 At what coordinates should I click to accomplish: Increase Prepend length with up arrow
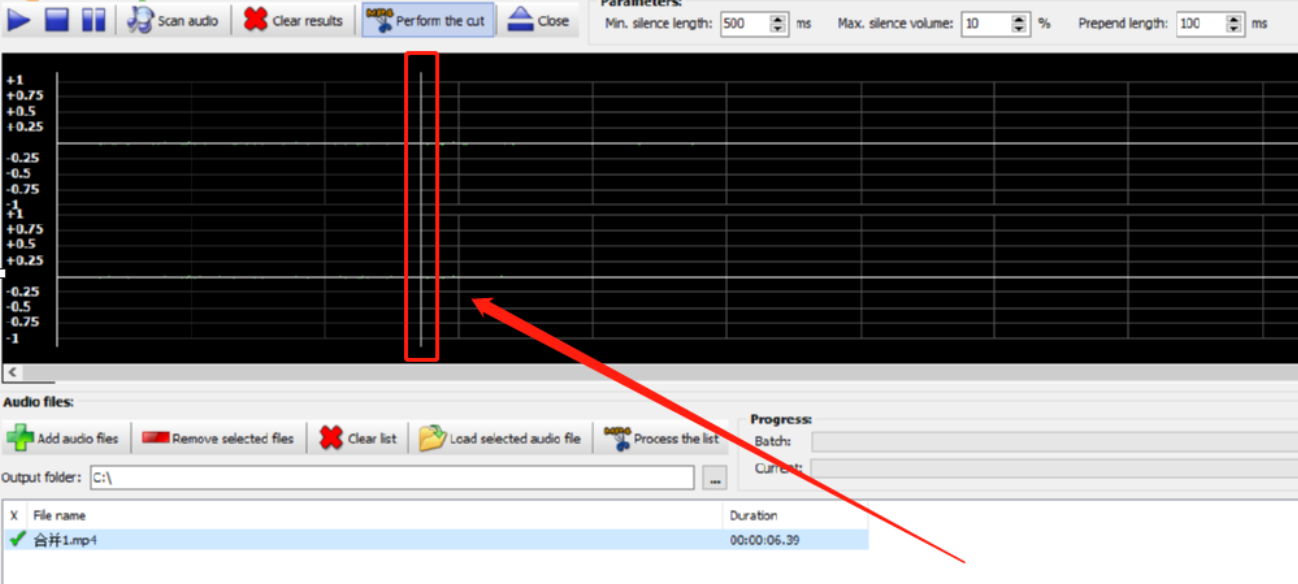click(x=1235, y=18)
